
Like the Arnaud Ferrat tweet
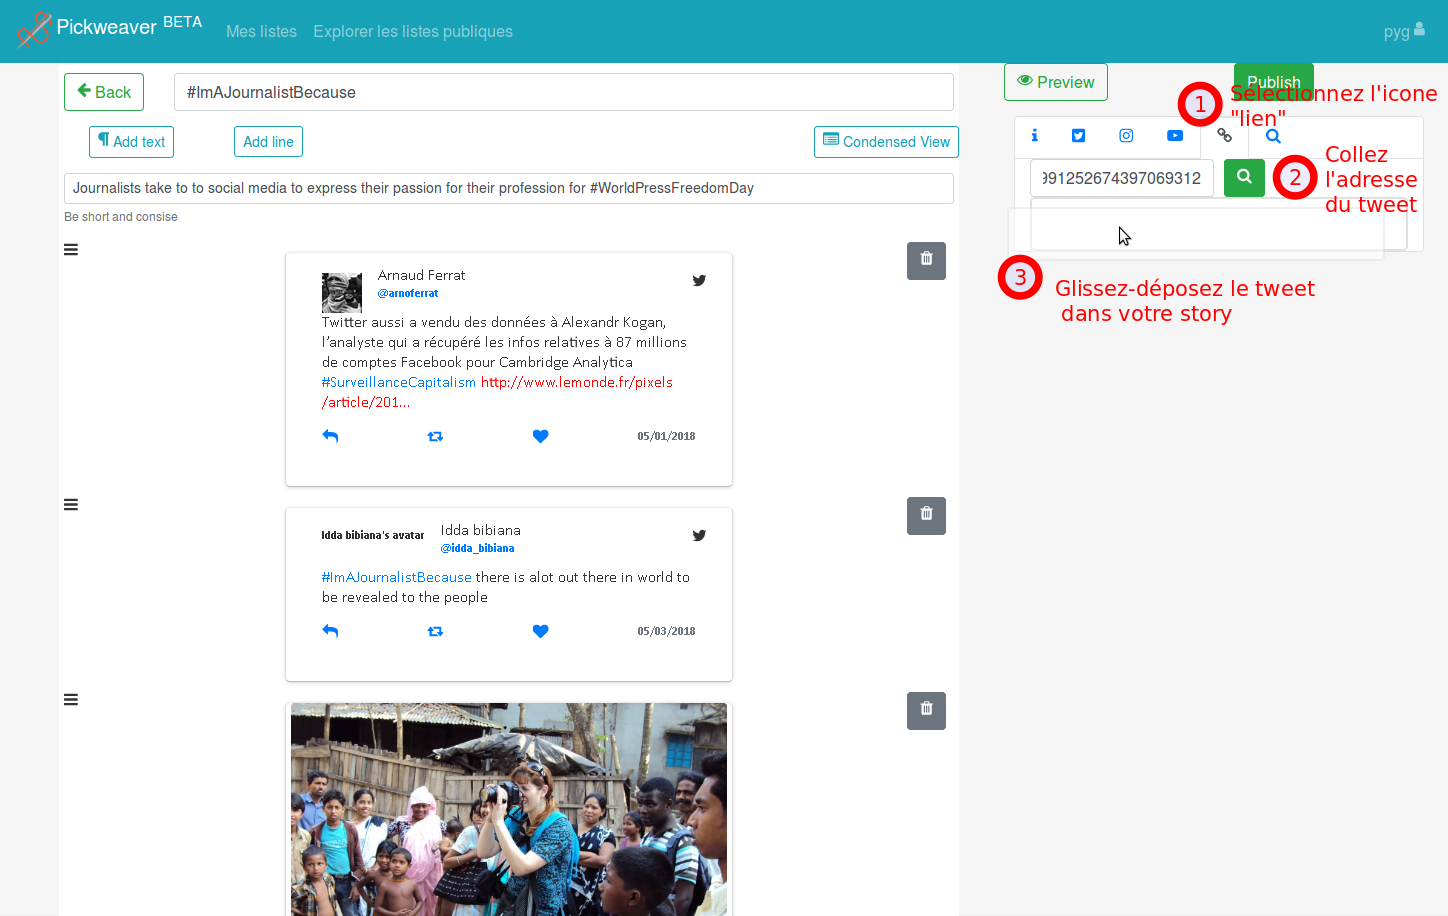pyautogui.click(x=541, y=436)
